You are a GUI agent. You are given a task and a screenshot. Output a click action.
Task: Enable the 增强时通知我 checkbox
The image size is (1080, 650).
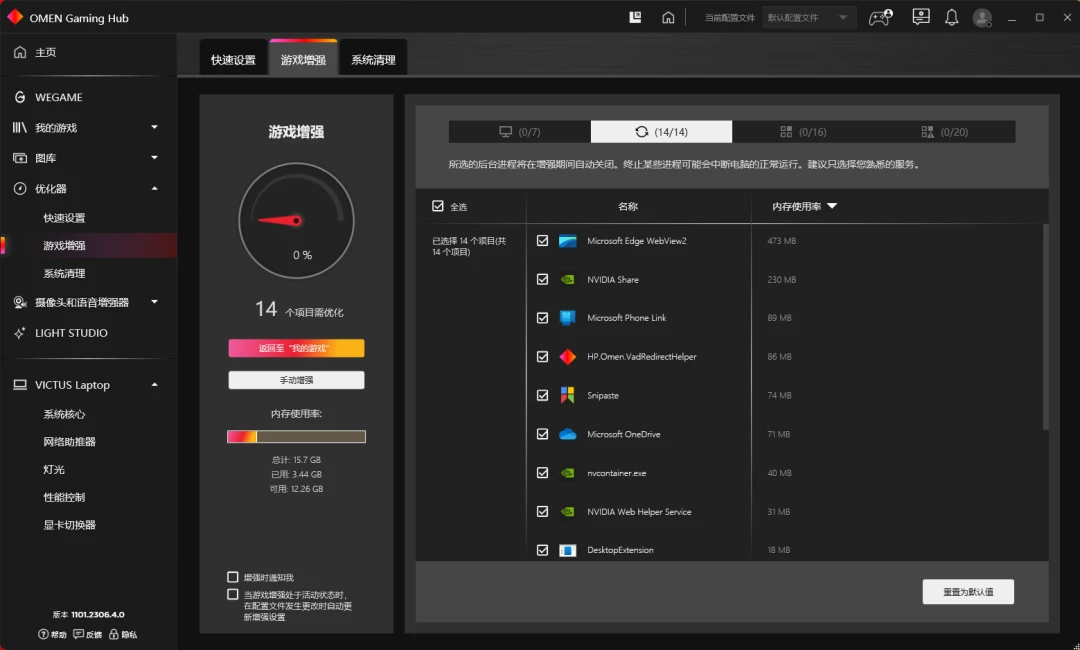coord(233,577)
